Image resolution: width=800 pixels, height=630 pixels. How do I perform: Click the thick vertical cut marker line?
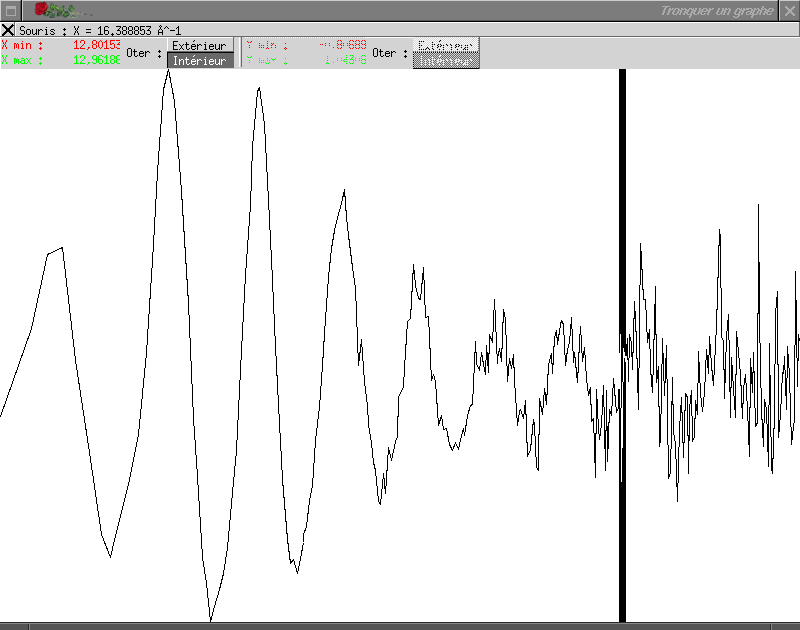point(622,345)
